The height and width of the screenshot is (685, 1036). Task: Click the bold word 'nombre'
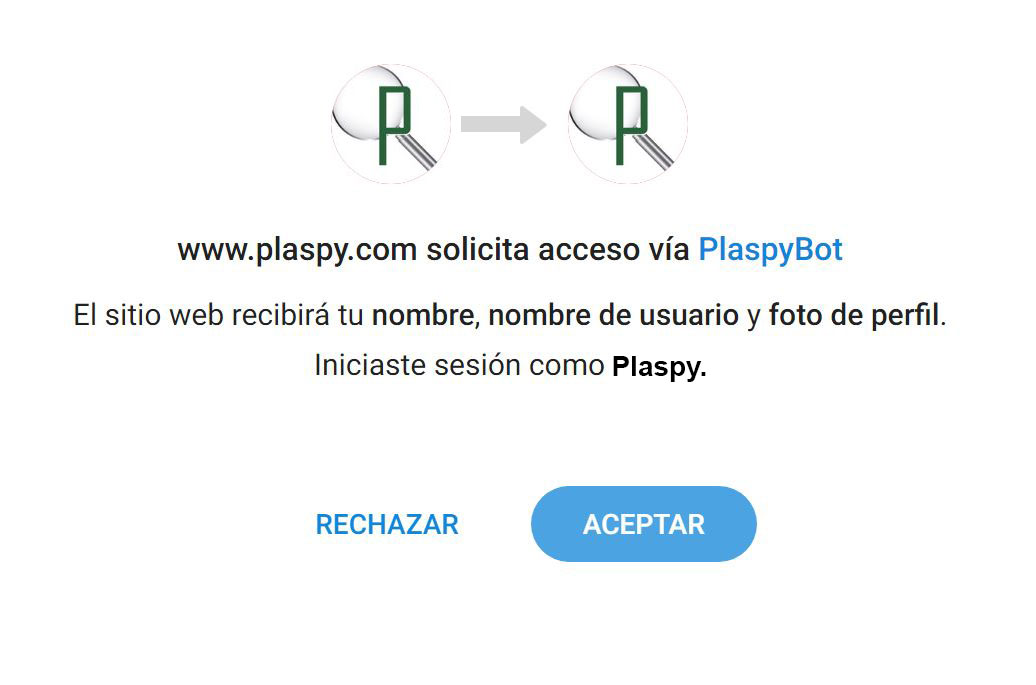pyautogui.click(x=423, y=315)
